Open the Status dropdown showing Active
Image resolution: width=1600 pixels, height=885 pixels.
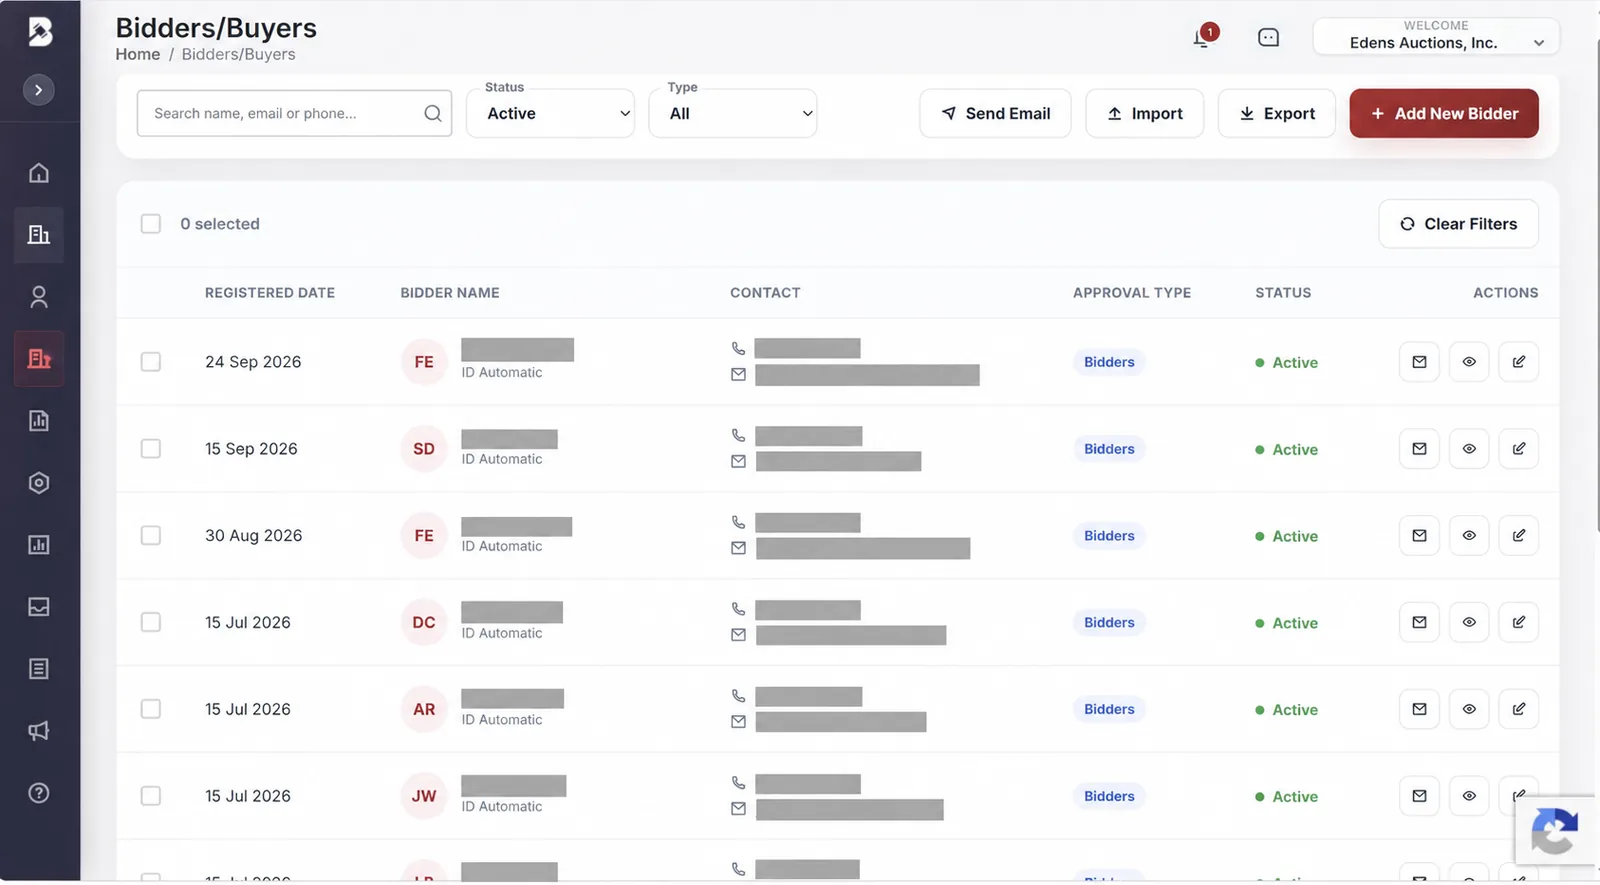(x=550, y=113)
